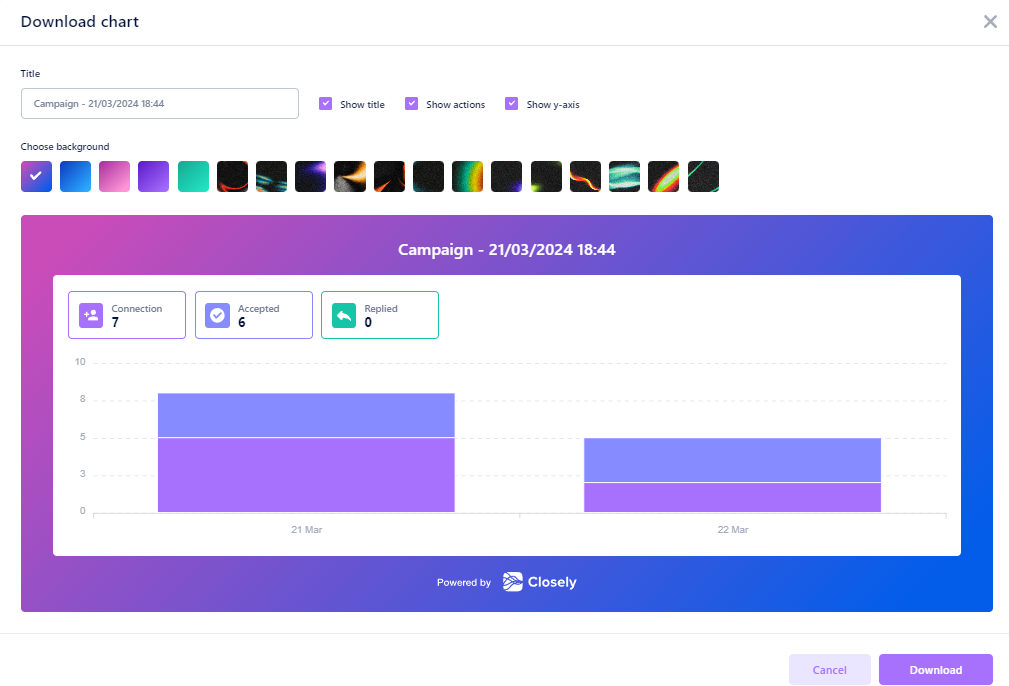Pick the selected purple-blue gradient swatch
The height and width of the screenshot is (686, 1009).
36,176
